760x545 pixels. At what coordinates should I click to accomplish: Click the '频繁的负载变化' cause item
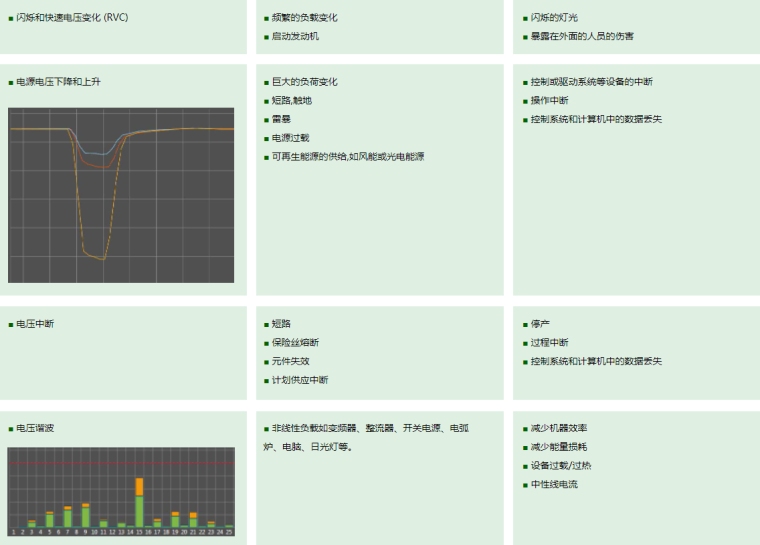click(304, 18)
